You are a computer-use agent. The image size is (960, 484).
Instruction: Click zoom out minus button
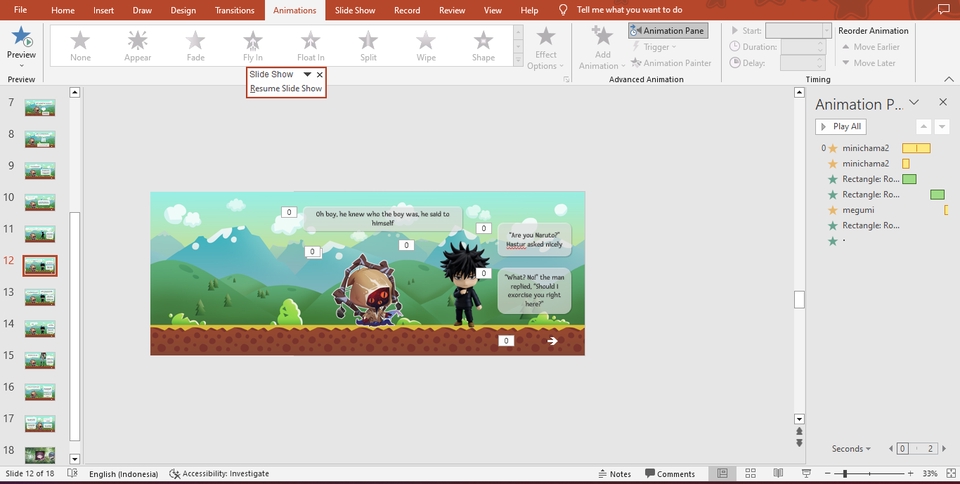click(x=828, y=474)
